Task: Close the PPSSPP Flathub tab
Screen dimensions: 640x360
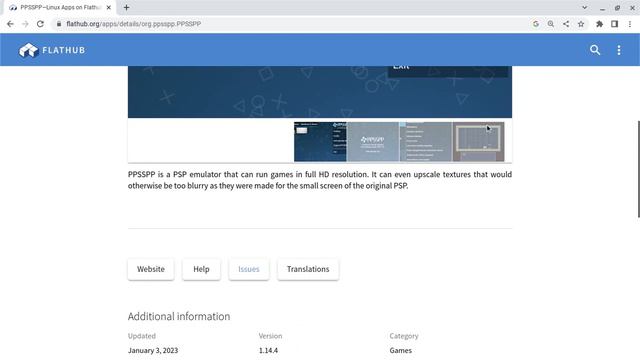Action: pyautogui.click(x=109, y=7)
